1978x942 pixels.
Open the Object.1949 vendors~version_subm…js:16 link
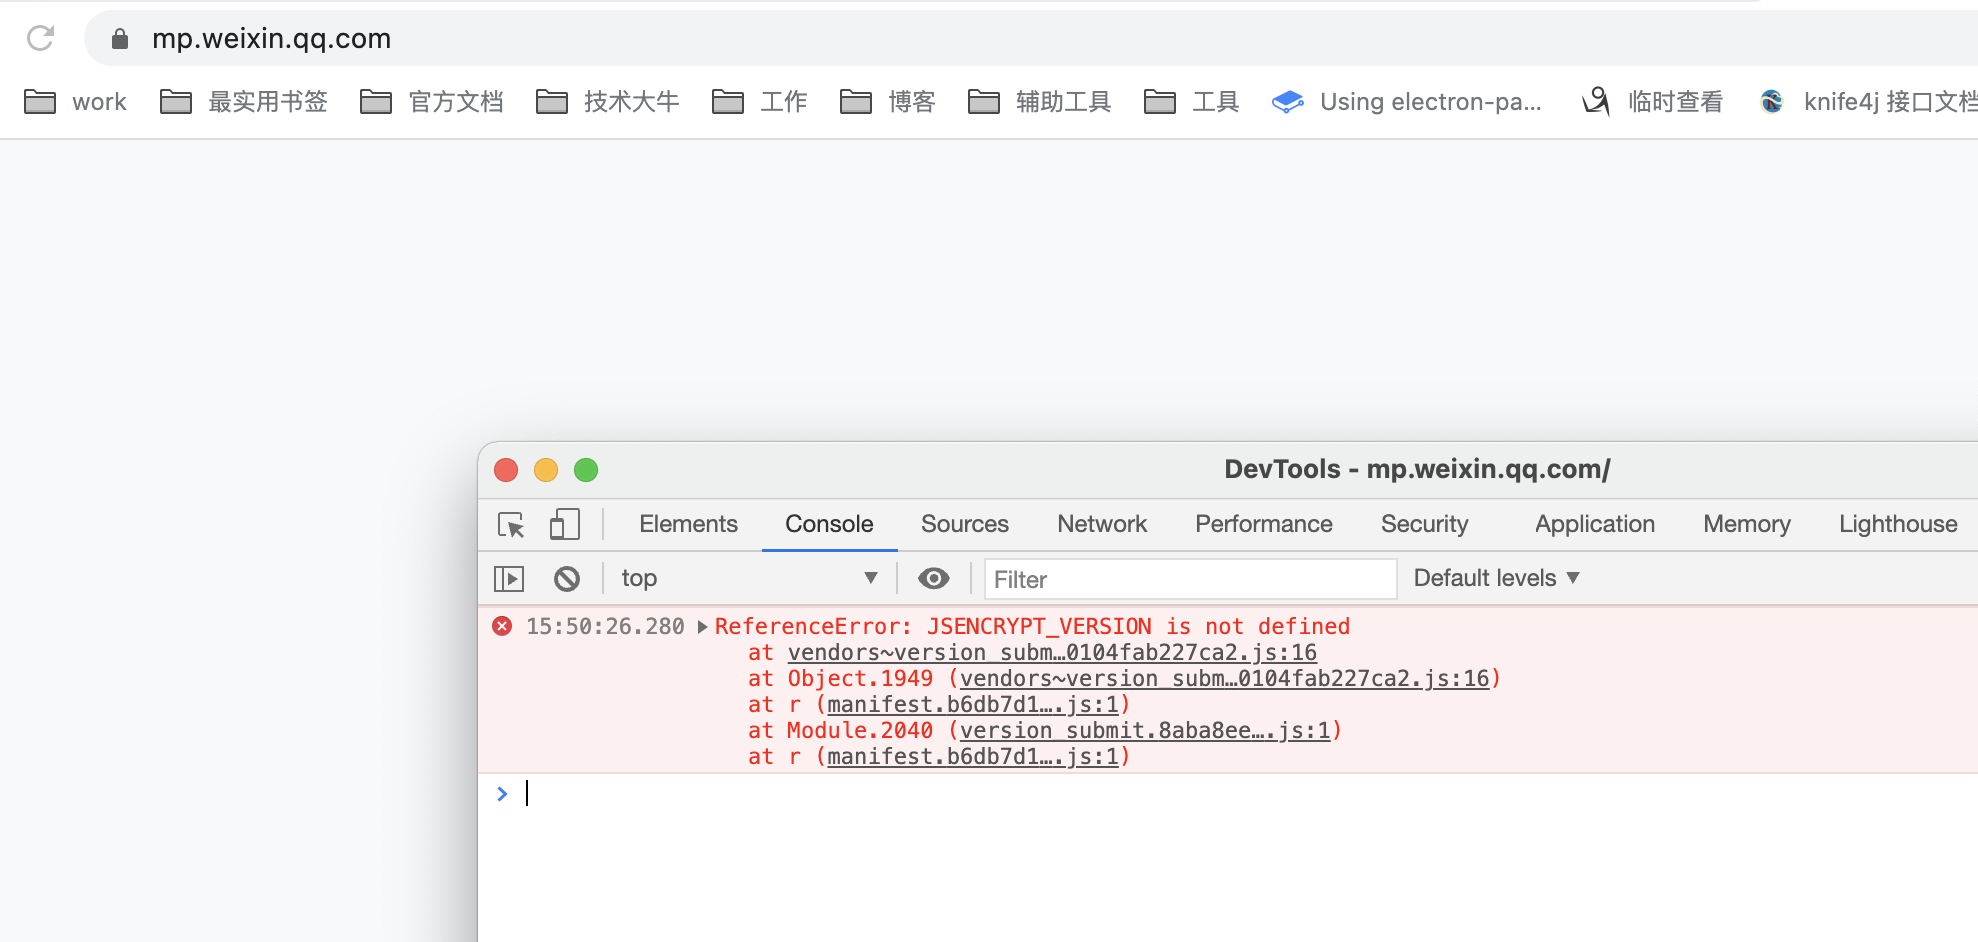tap(1224, 679)
